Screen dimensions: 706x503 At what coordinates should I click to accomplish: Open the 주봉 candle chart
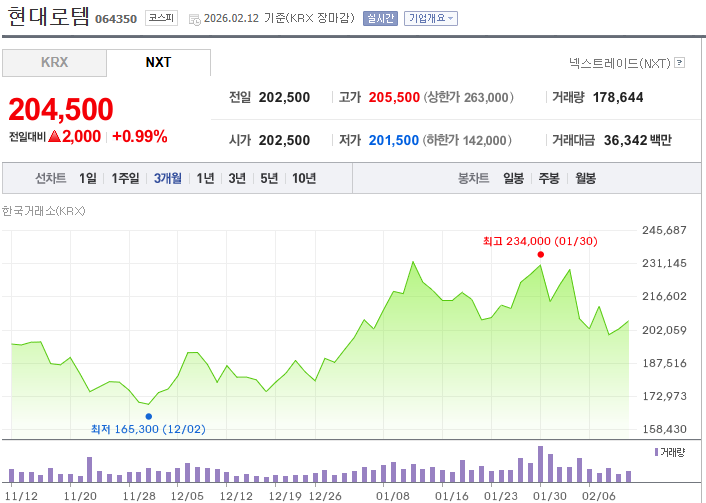point(549,178)
